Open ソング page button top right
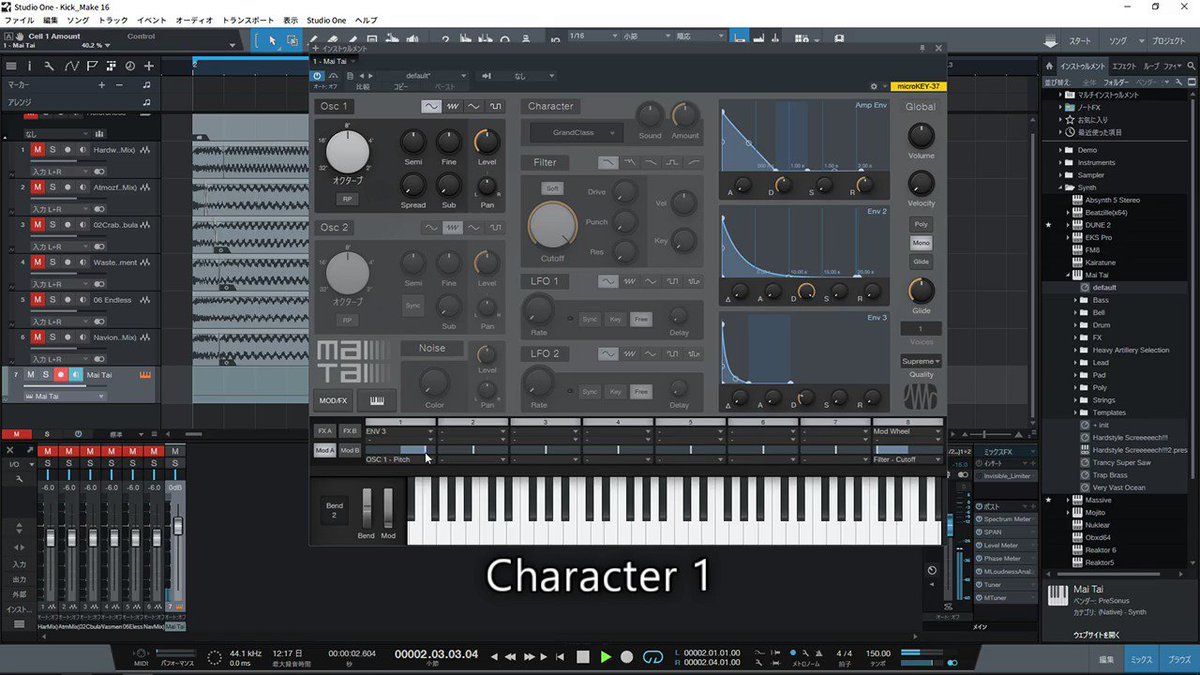The width and height of the screenshot is (1200, 675). (x=1116, y=41)
